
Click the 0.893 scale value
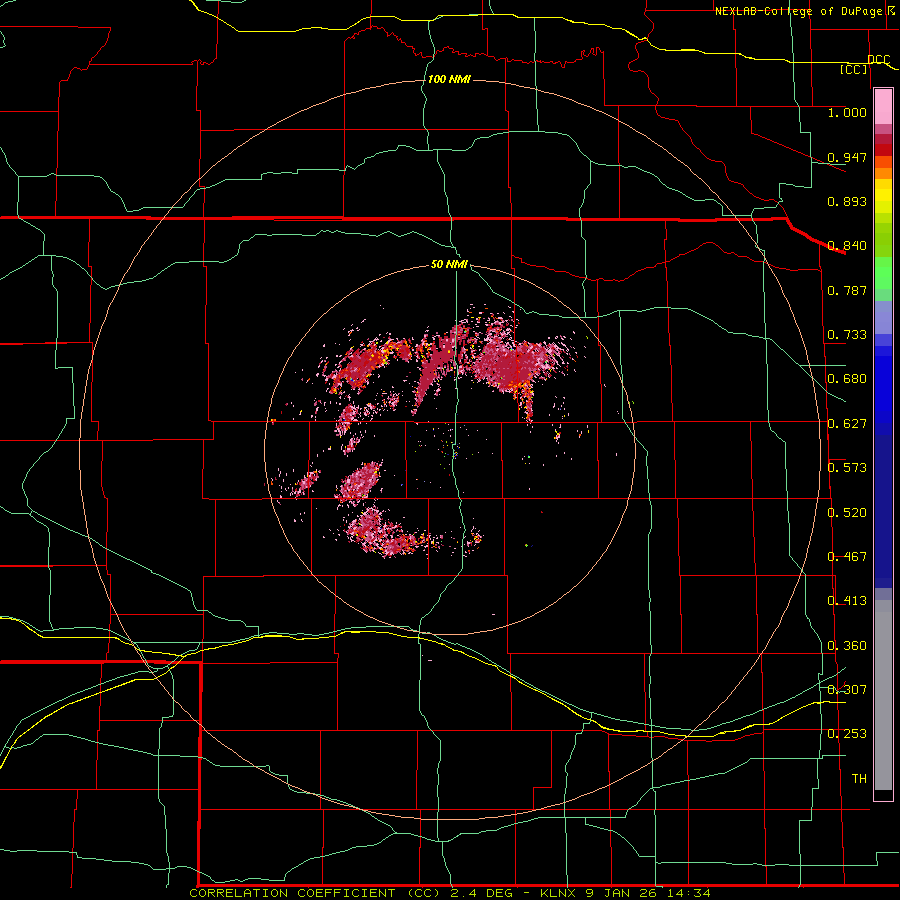click(847, 201)
